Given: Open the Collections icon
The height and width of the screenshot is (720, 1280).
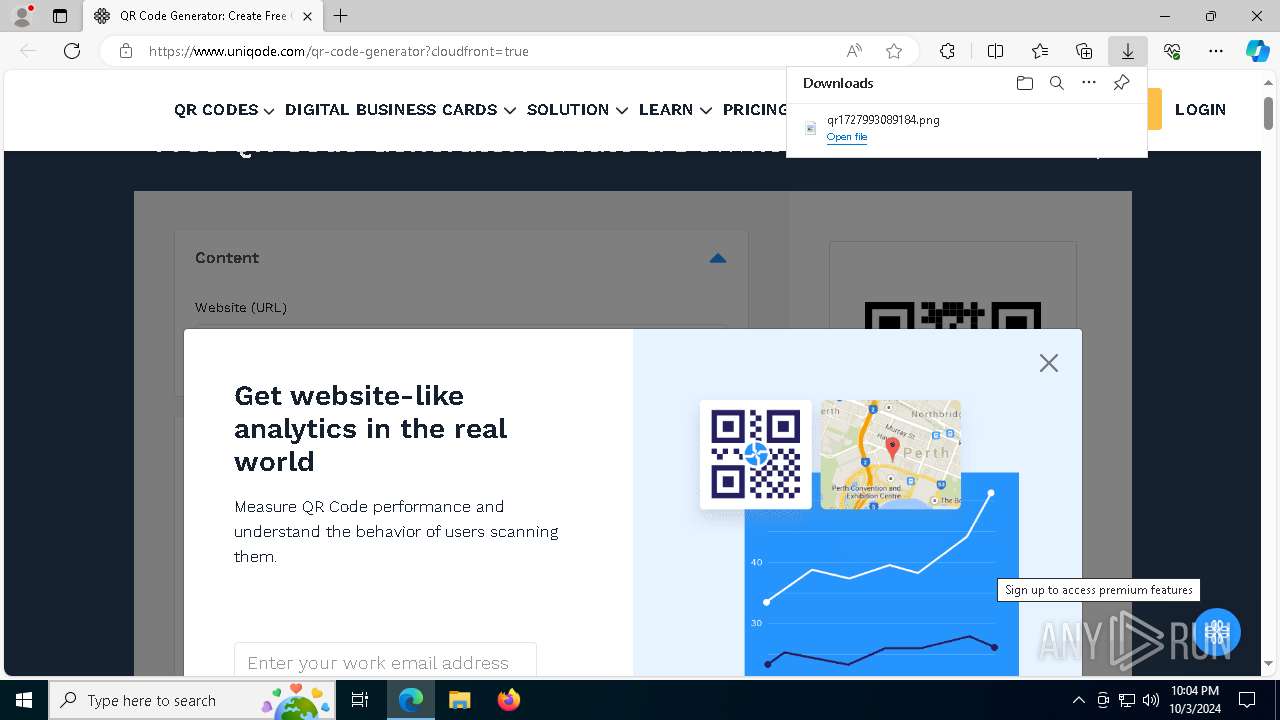Looking at the screenshot, I should tap(1084, 51).
